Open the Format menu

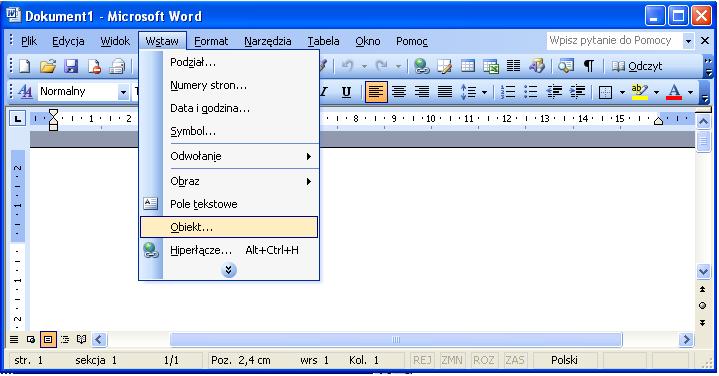click(x=211, y=41)
